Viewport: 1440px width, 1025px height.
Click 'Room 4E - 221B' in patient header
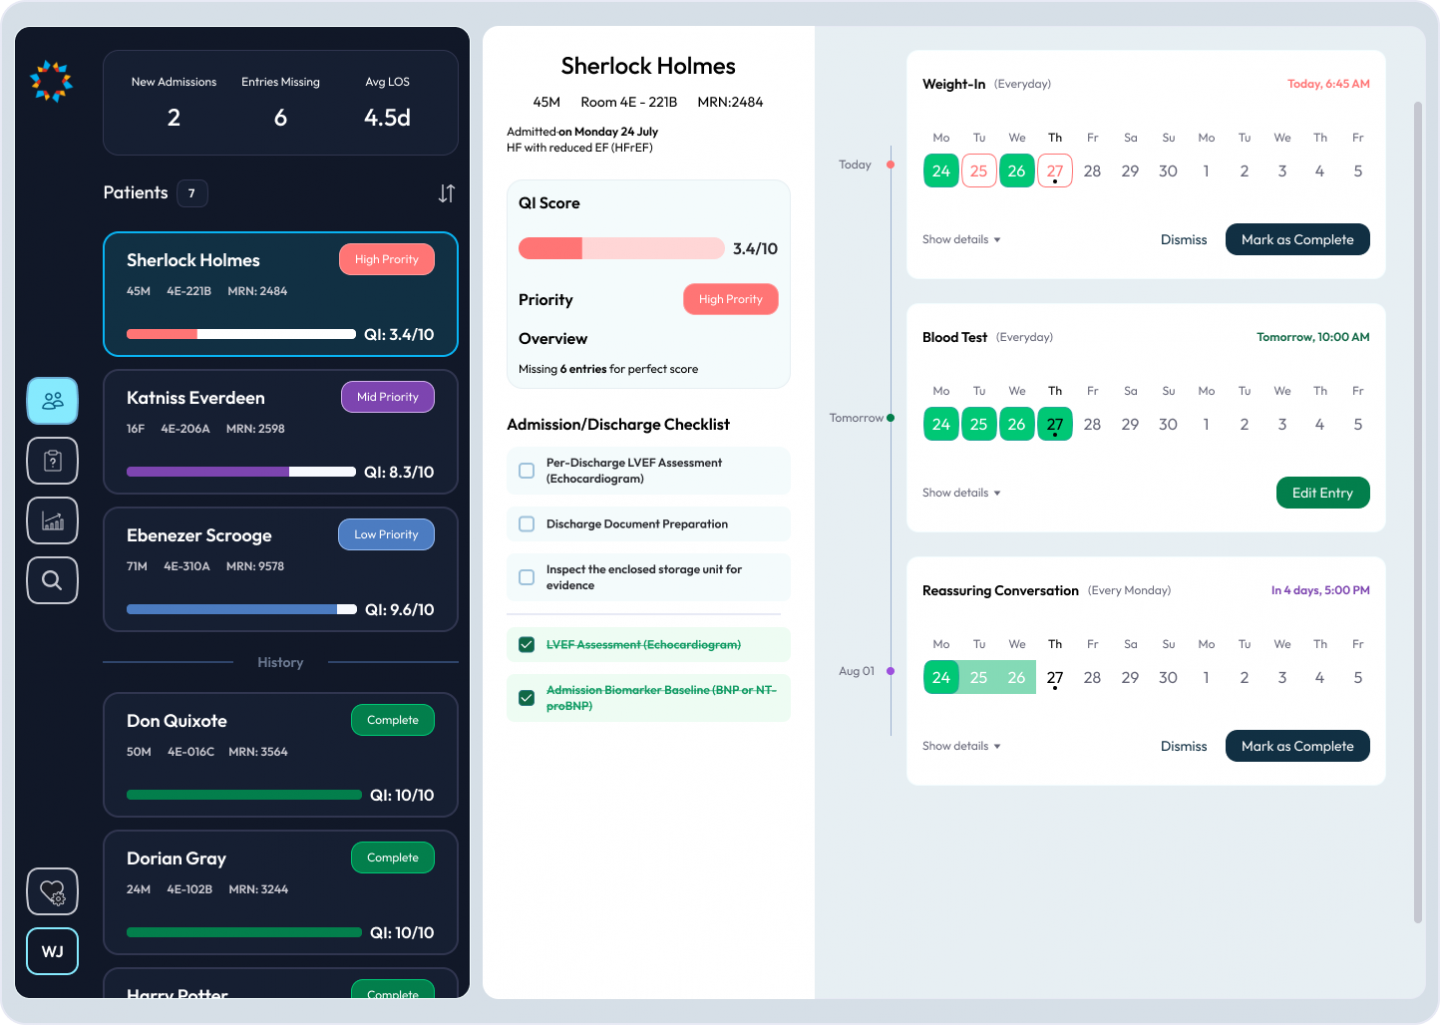tap(629, 102)
